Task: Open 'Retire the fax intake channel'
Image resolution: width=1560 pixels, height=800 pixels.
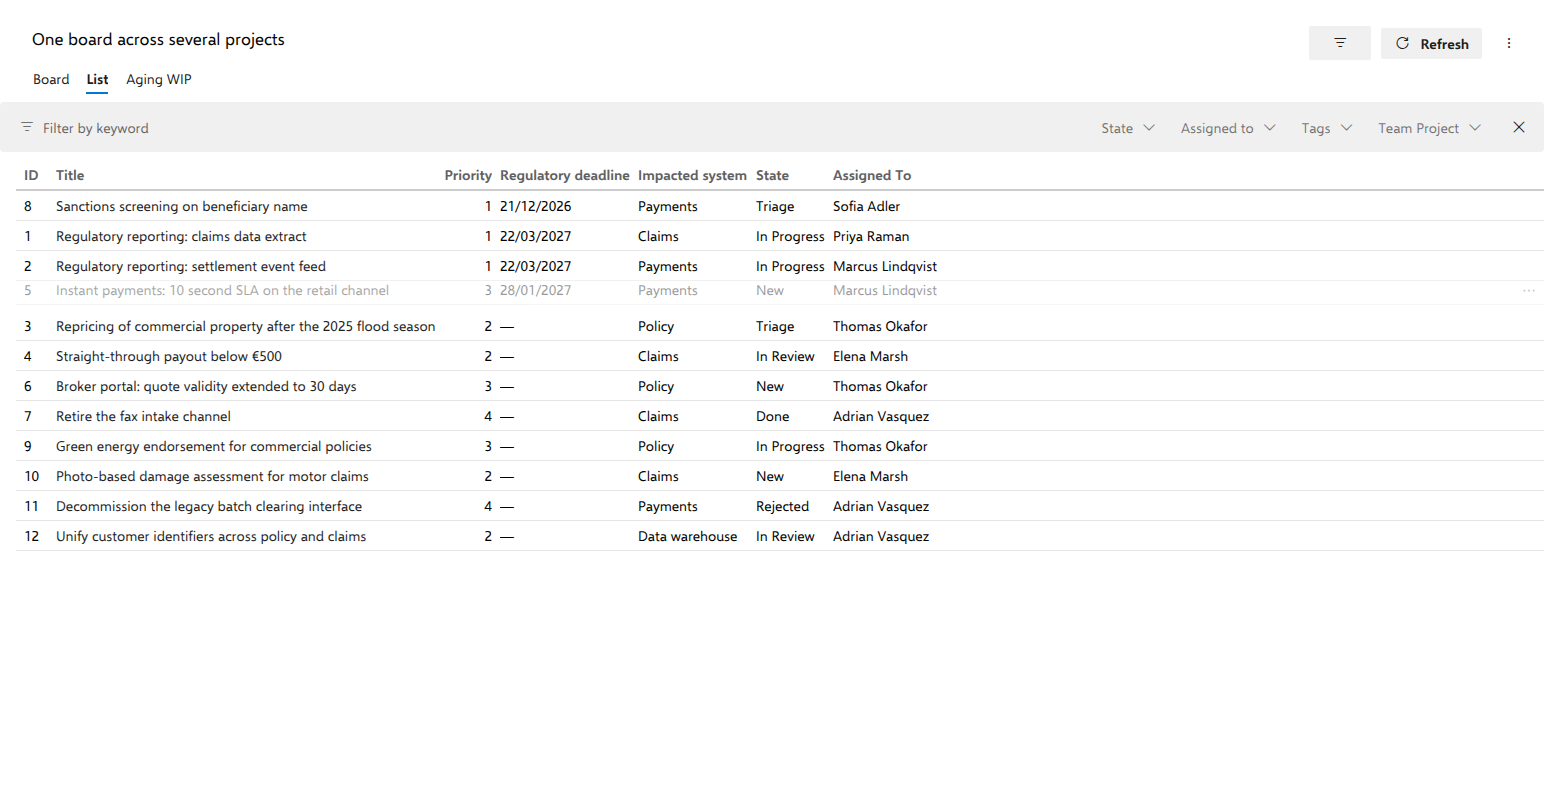Action: tap(143, 416)
